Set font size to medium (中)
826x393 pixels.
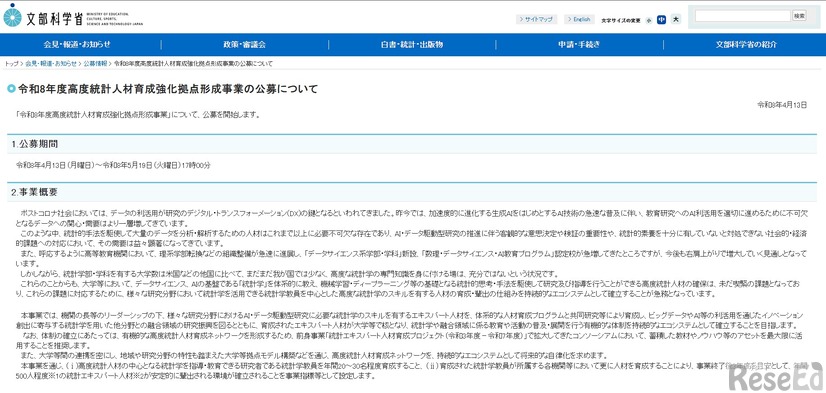coord(662,20)
